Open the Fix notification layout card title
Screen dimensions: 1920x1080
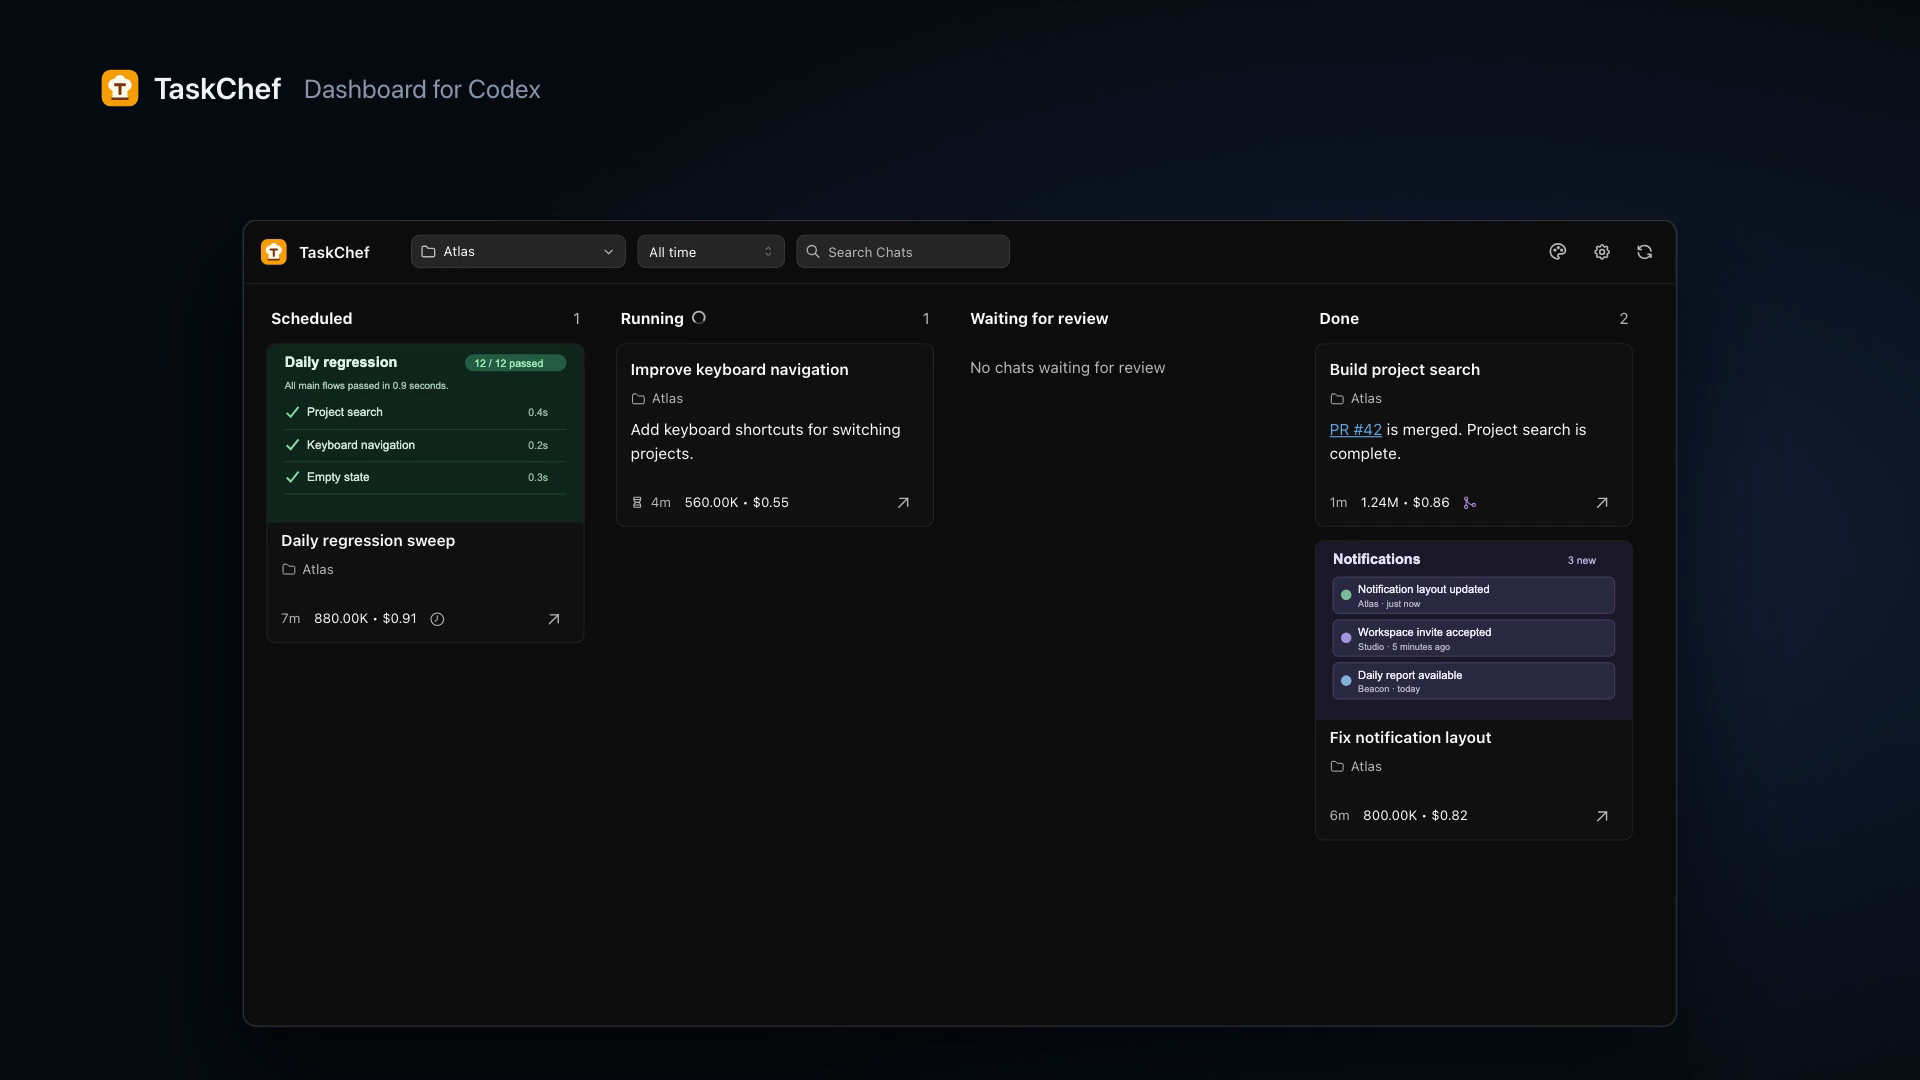click(1410, 738)
